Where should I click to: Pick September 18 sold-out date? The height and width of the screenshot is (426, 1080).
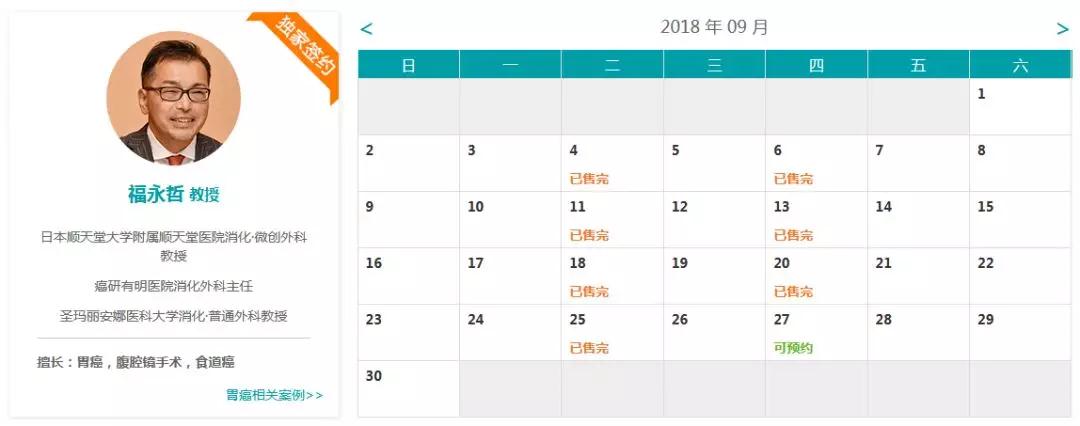pos(612,276)
